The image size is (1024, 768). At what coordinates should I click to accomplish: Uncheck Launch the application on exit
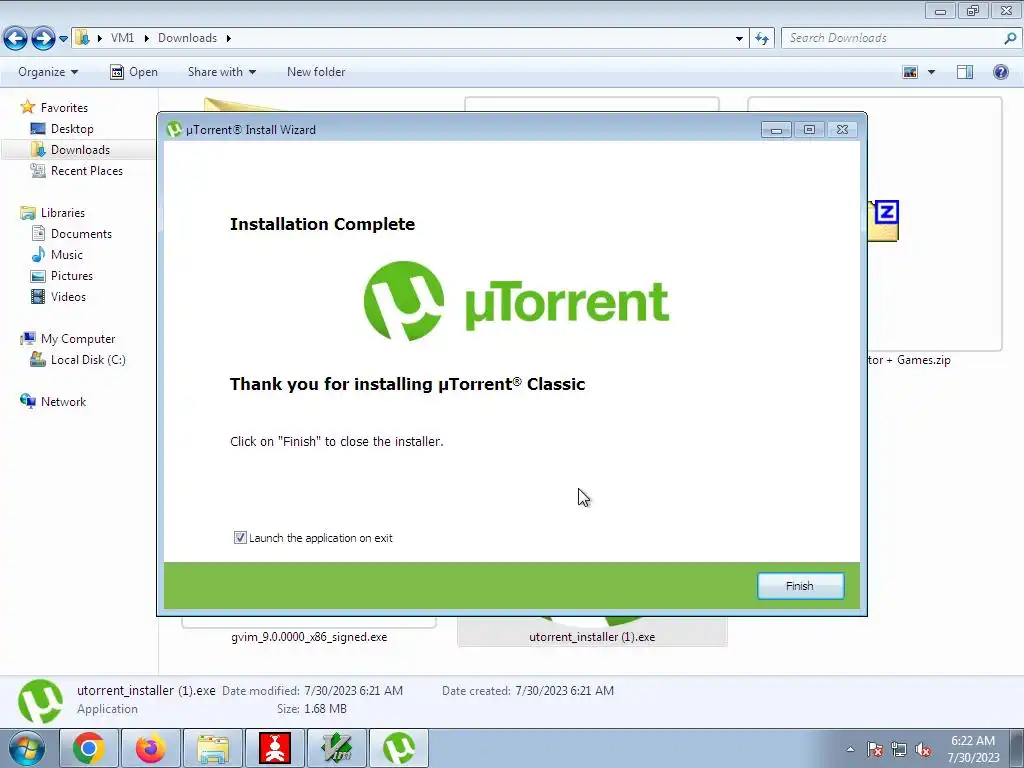pos(240,537)
